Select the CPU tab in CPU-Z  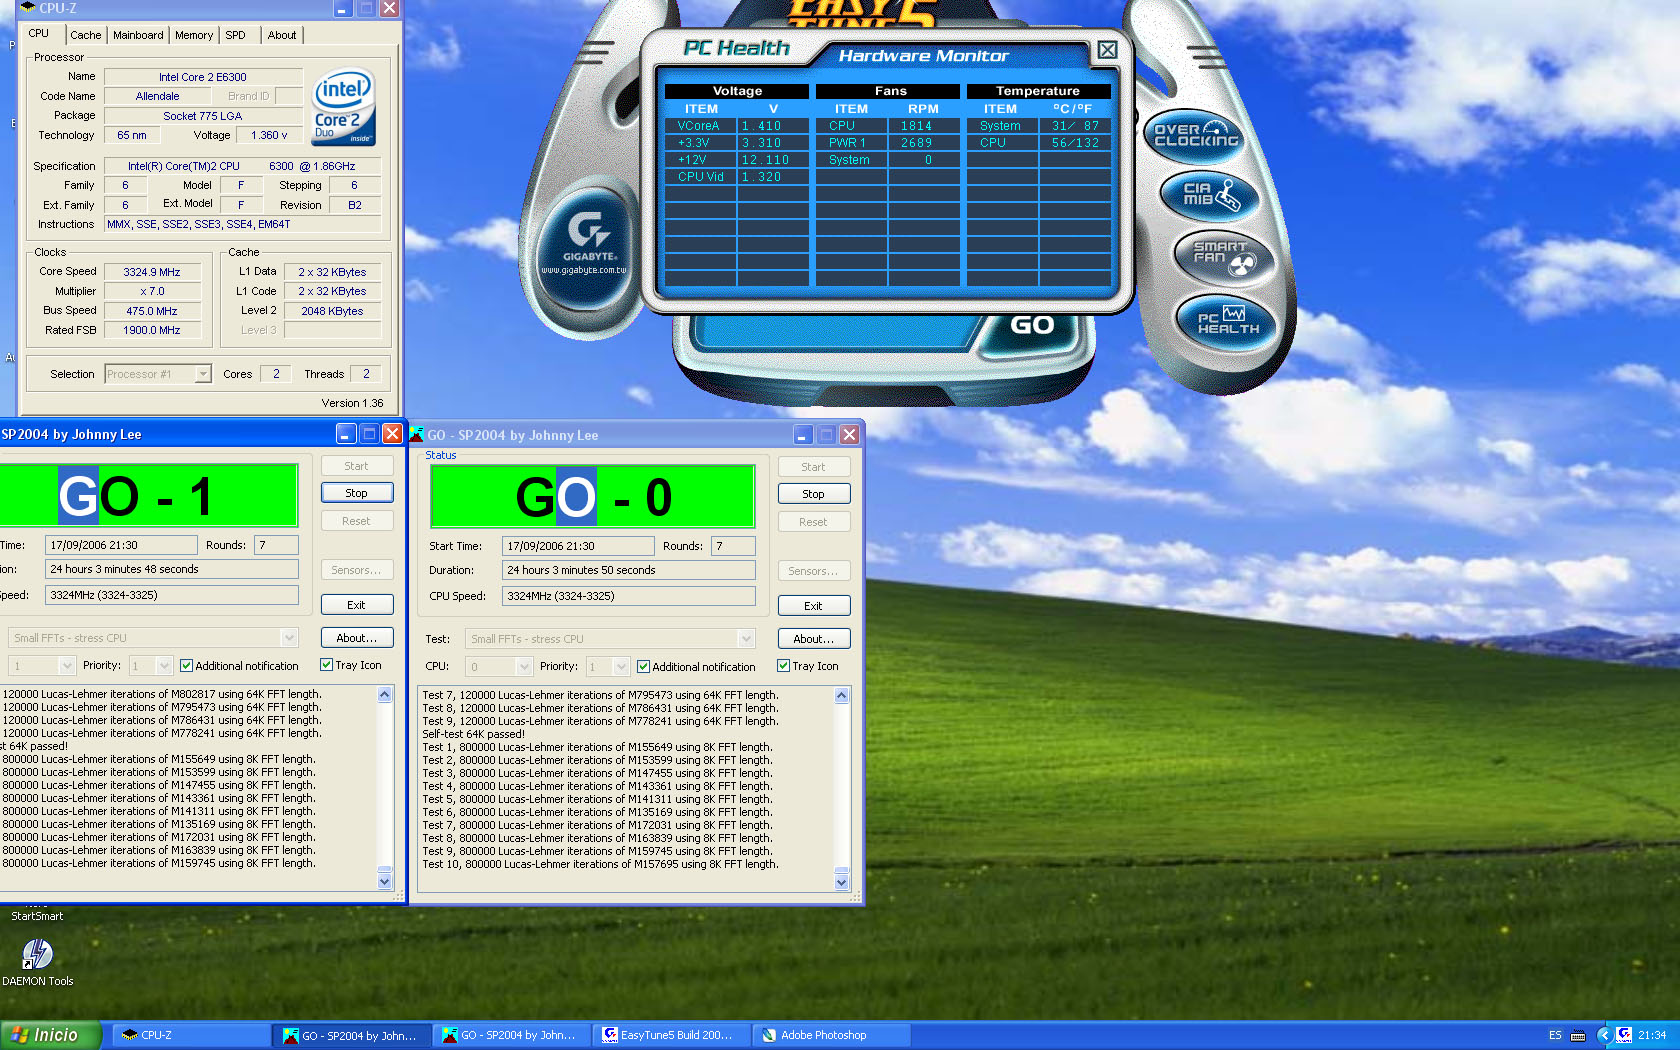(39, 34)
